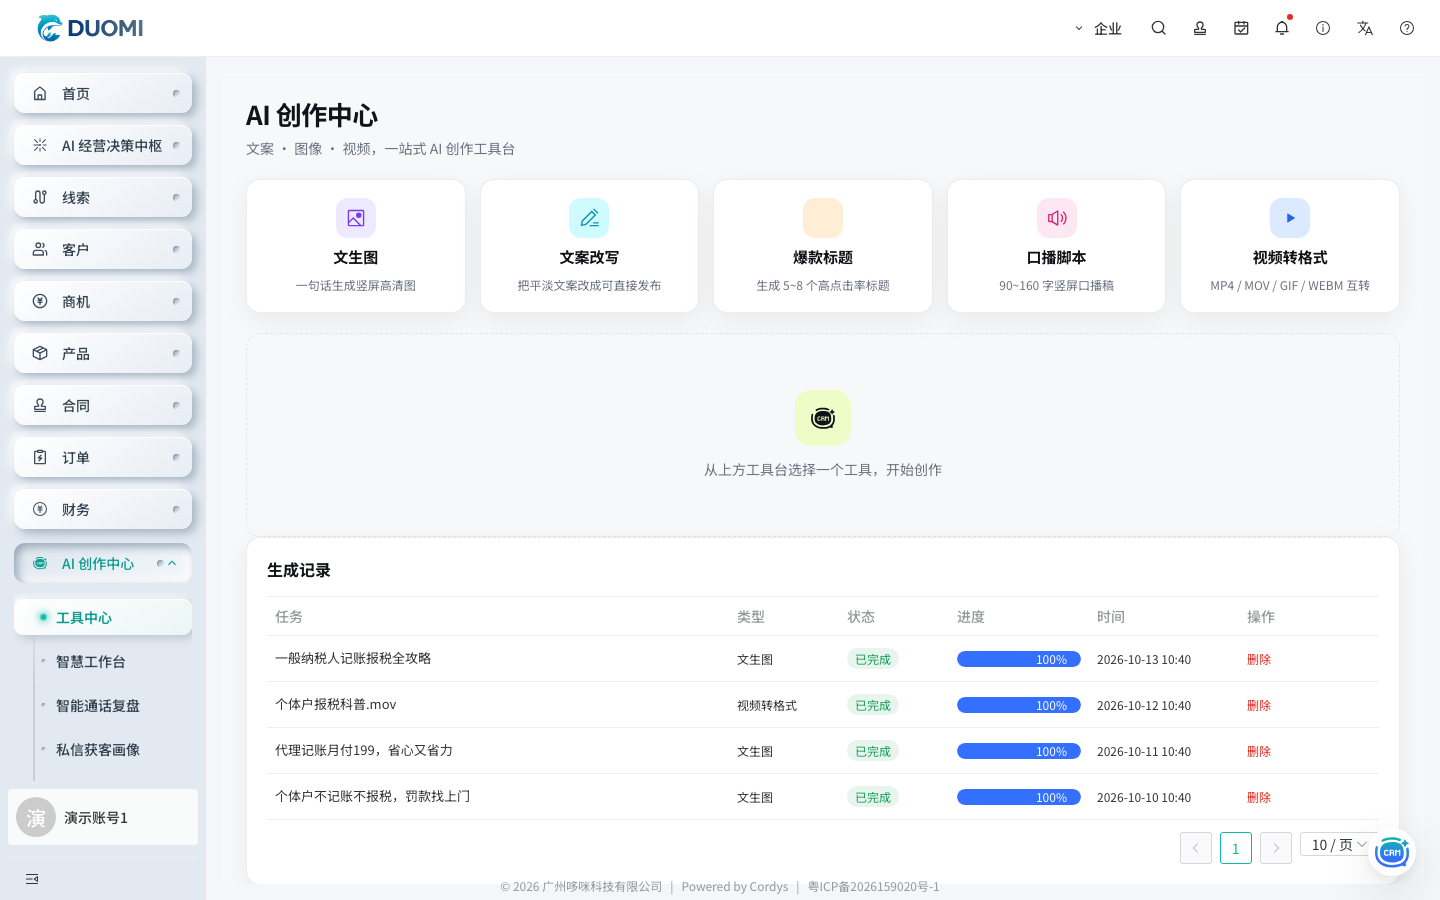Image resolution: width=1440 pixels, height=900 pixels.
Task: Click 已完成 status of 代理记账月付199 row
Action: click(873, 751)
